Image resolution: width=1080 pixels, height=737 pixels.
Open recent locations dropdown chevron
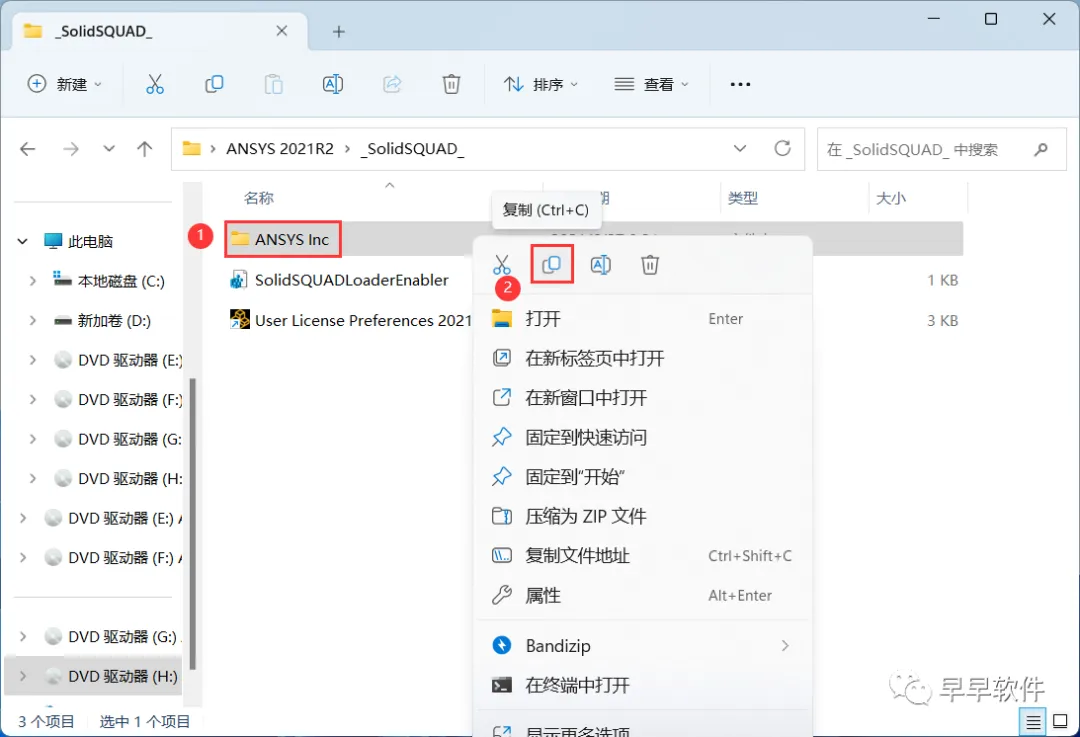pyautogui.click(x=109, y=149)
